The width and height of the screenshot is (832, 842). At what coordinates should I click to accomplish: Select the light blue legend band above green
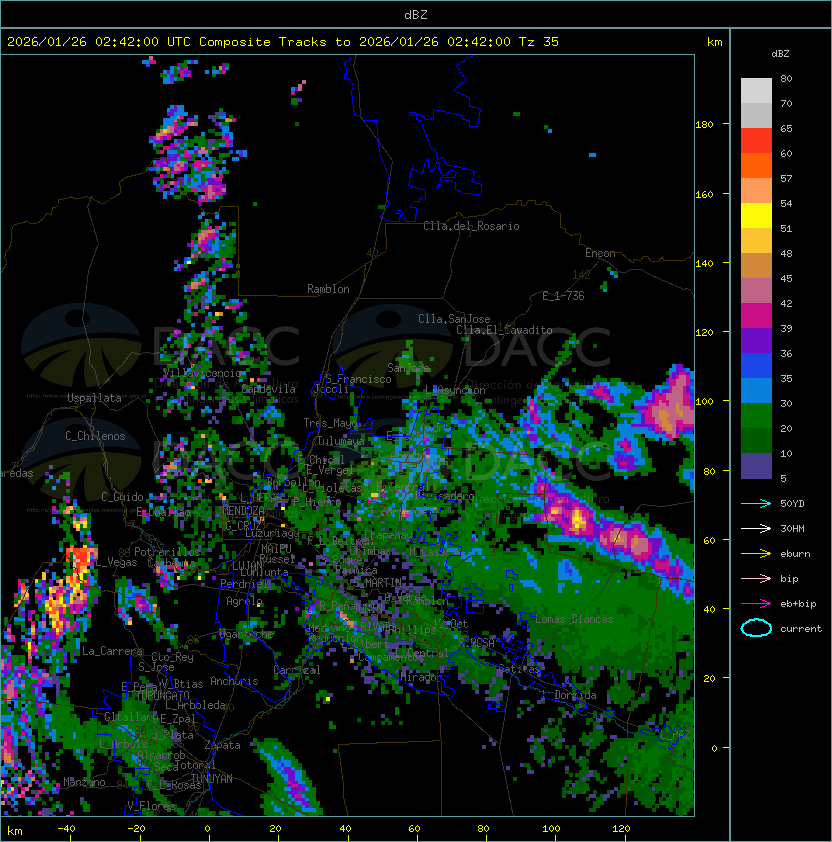click(756, 391)
